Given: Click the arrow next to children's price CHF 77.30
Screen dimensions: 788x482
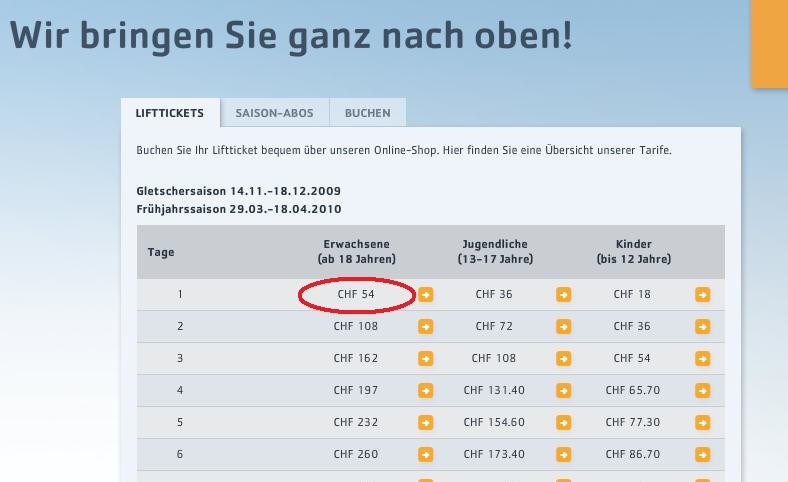Looking at the screenshot, I should tap(702, 423).
